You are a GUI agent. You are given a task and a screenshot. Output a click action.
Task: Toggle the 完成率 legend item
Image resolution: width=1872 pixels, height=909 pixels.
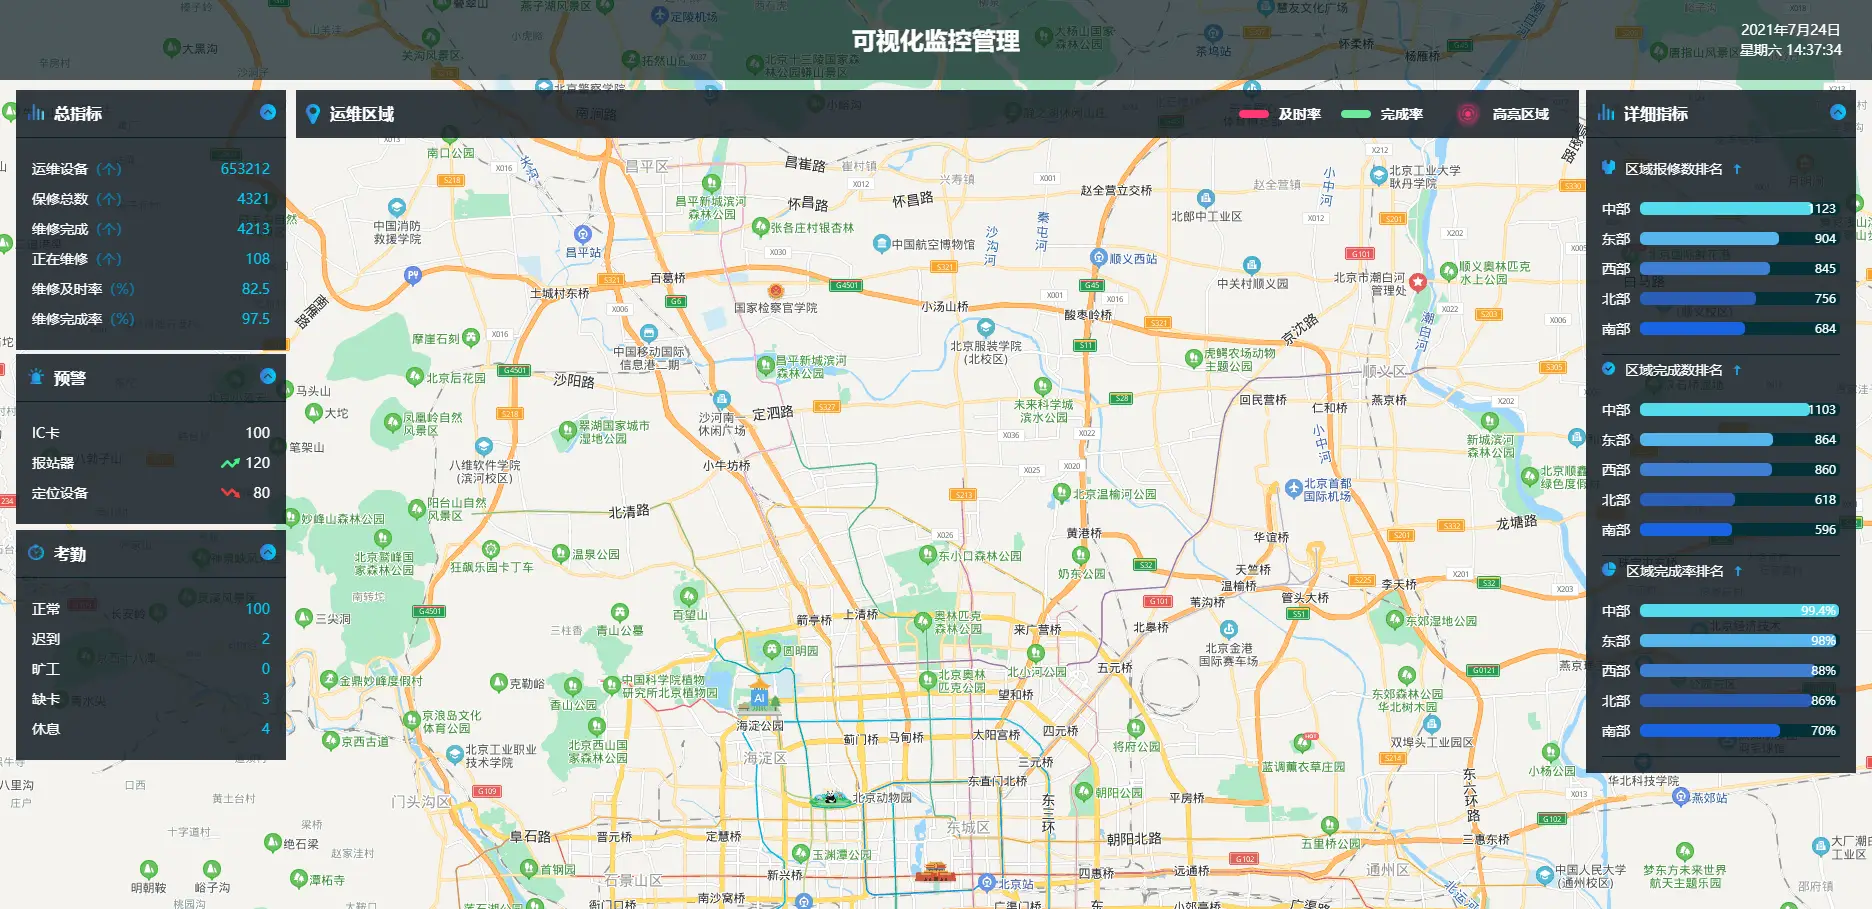1382,114
